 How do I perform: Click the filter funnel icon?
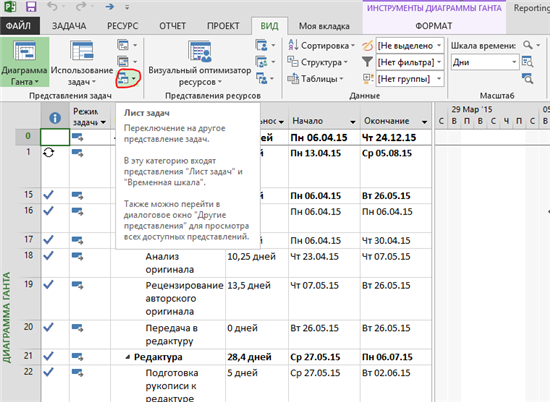pos(367,62)
